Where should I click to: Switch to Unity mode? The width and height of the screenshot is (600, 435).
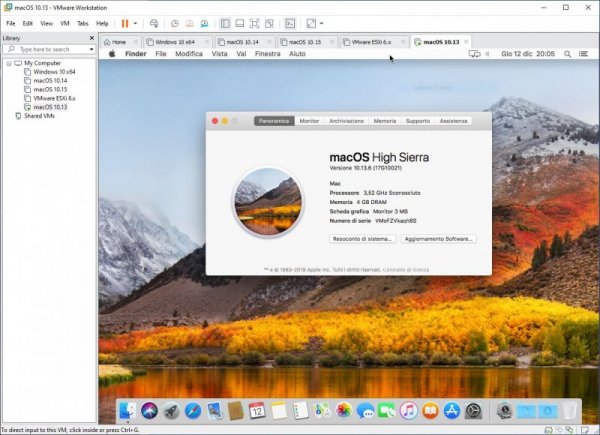(269, 23)
